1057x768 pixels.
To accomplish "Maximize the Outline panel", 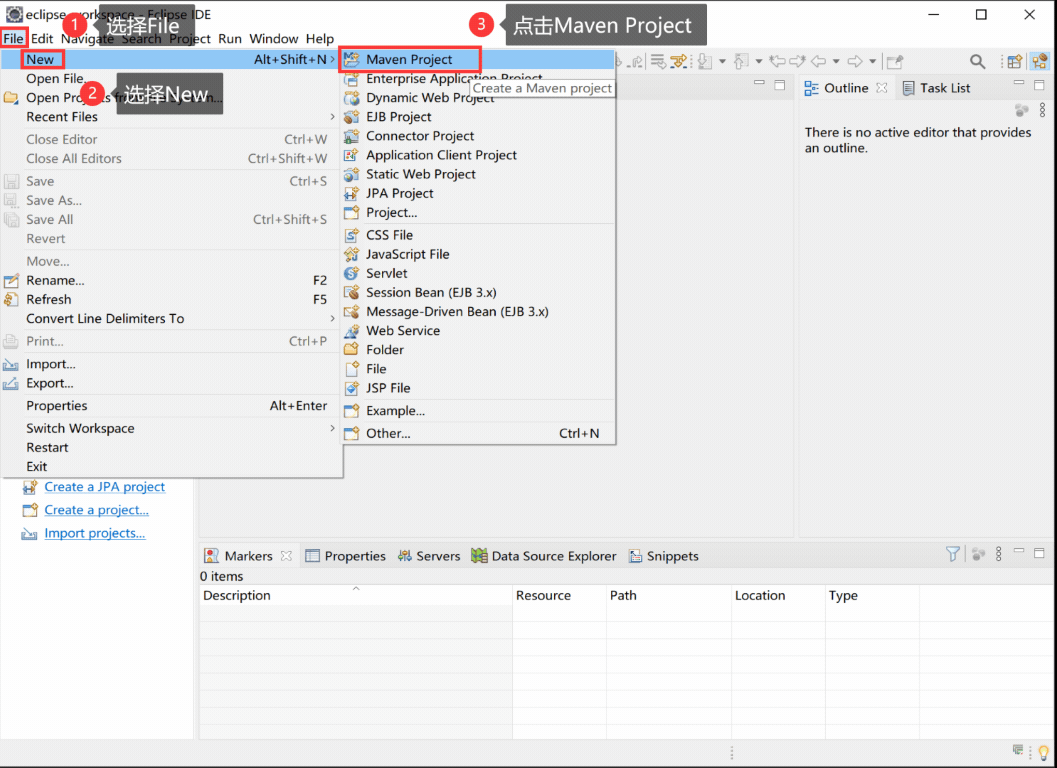I will 1039,85.
